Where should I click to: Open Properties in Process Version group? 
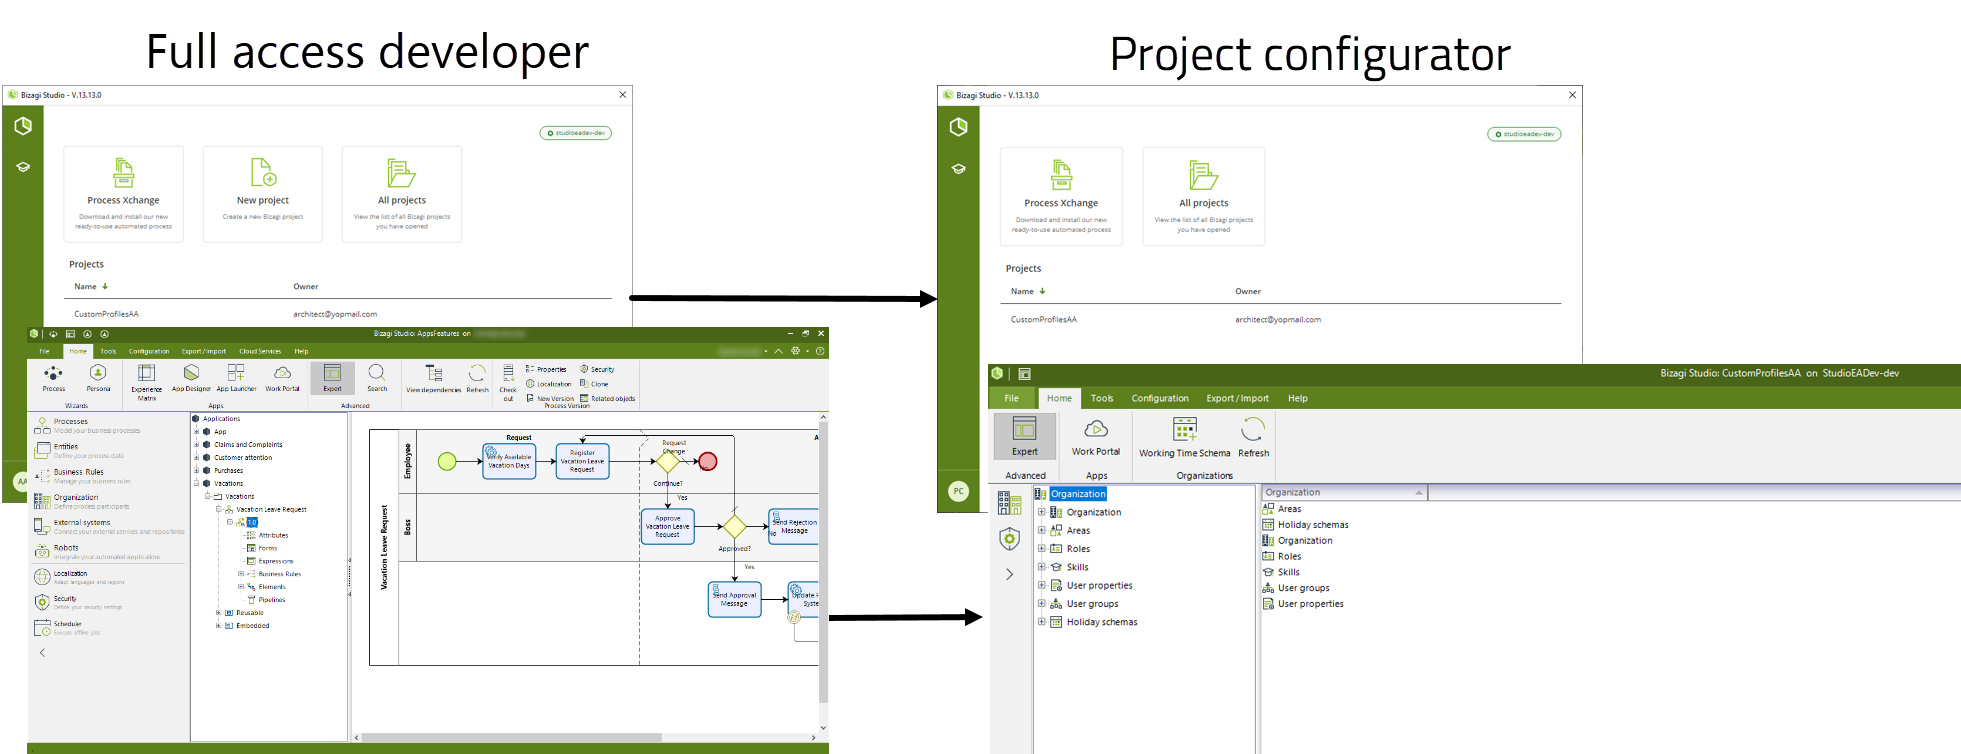(x=546, y=369)
